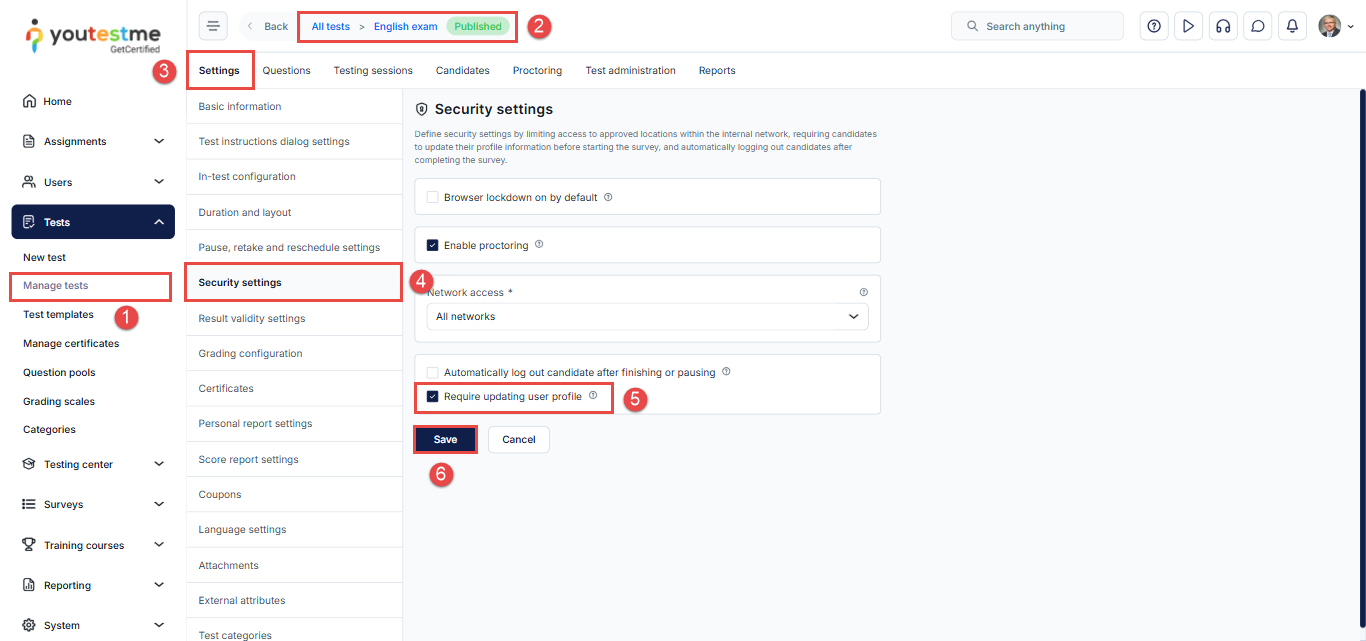Open the user profile avatar menu
Screen dimensions: 1366x641
point(1335,26)
